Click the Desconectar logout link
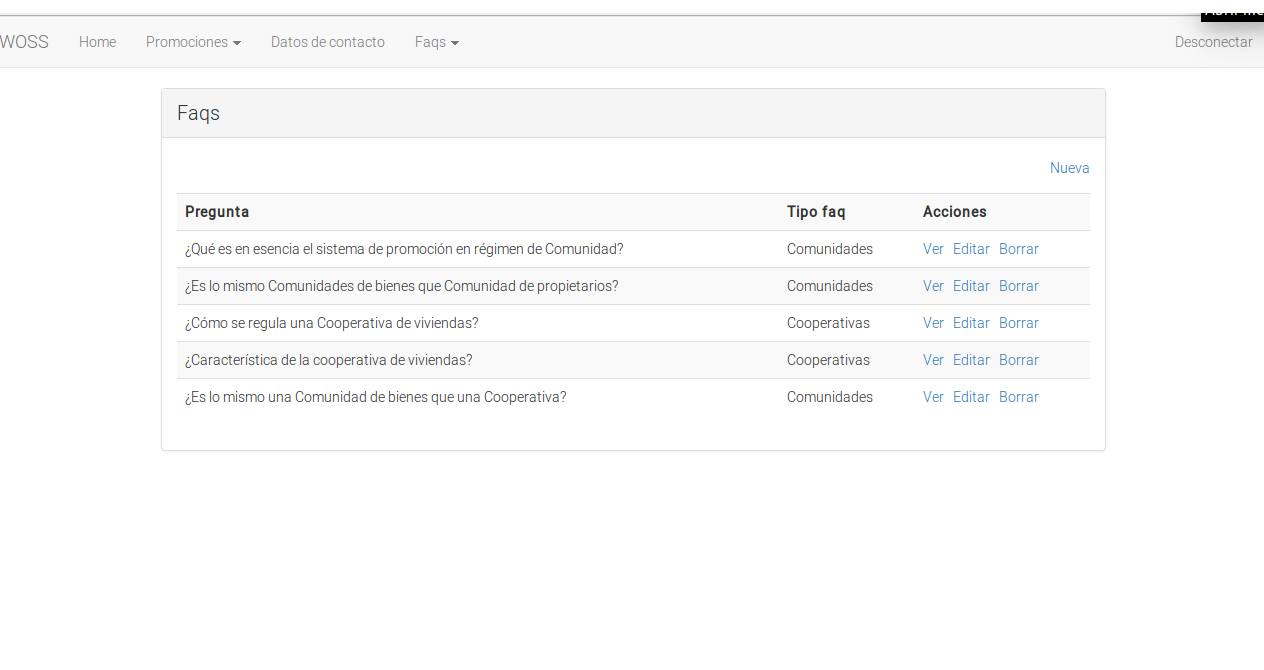The height and width of the screenshot is (670, 1264). pyautogui.click(x=1213, y=42)
